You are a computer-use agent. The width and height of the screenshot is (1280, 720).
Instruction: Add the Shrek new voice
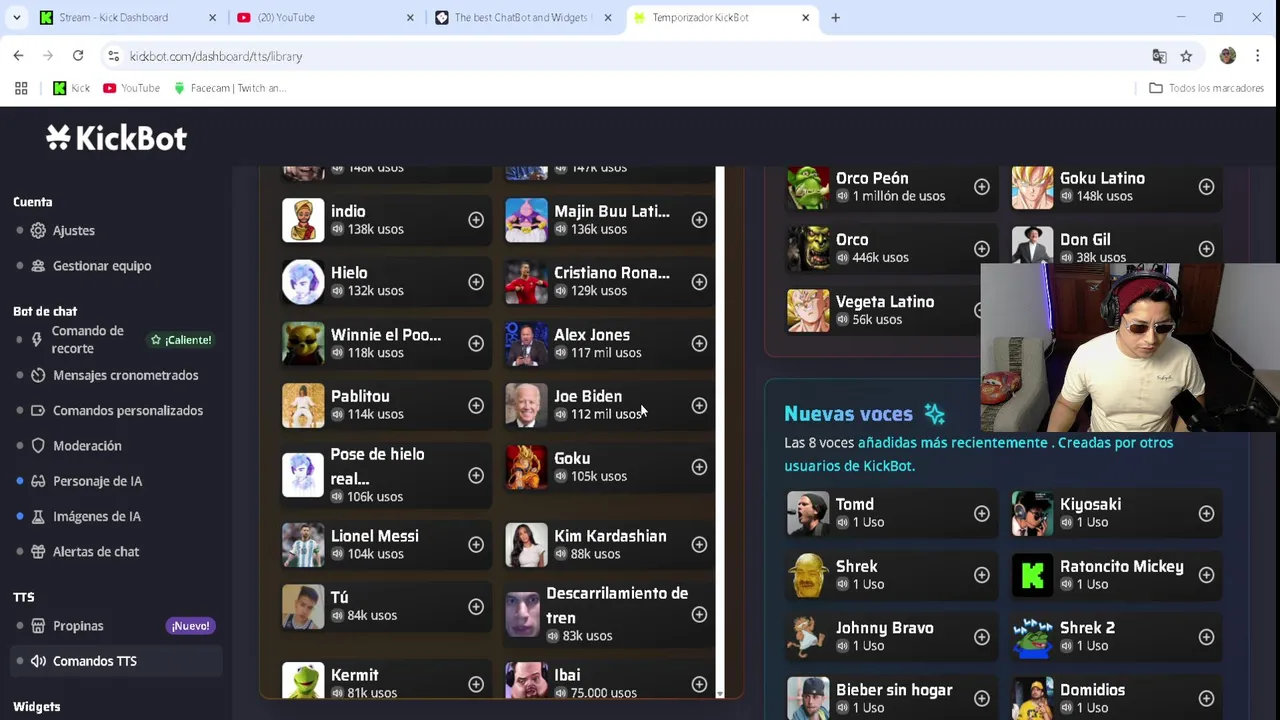(x=982, y=575)
